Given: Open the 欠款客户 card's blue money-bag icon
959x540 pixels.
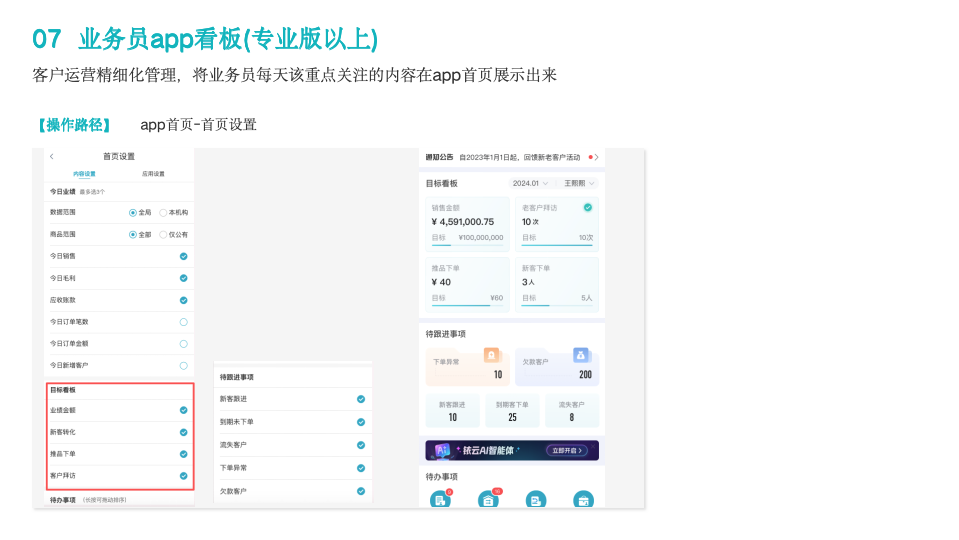Looking at the screenshot, I should (580, 355).
